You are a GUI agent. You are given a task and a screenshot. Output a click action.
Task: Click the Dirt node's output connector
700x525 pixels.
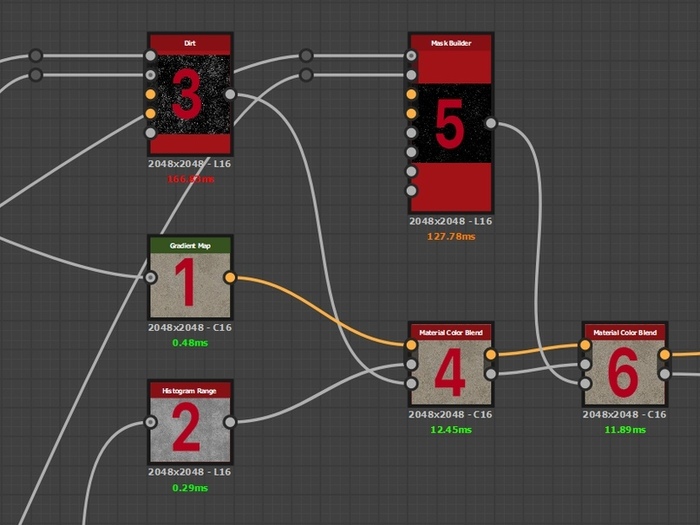point(230,94)
